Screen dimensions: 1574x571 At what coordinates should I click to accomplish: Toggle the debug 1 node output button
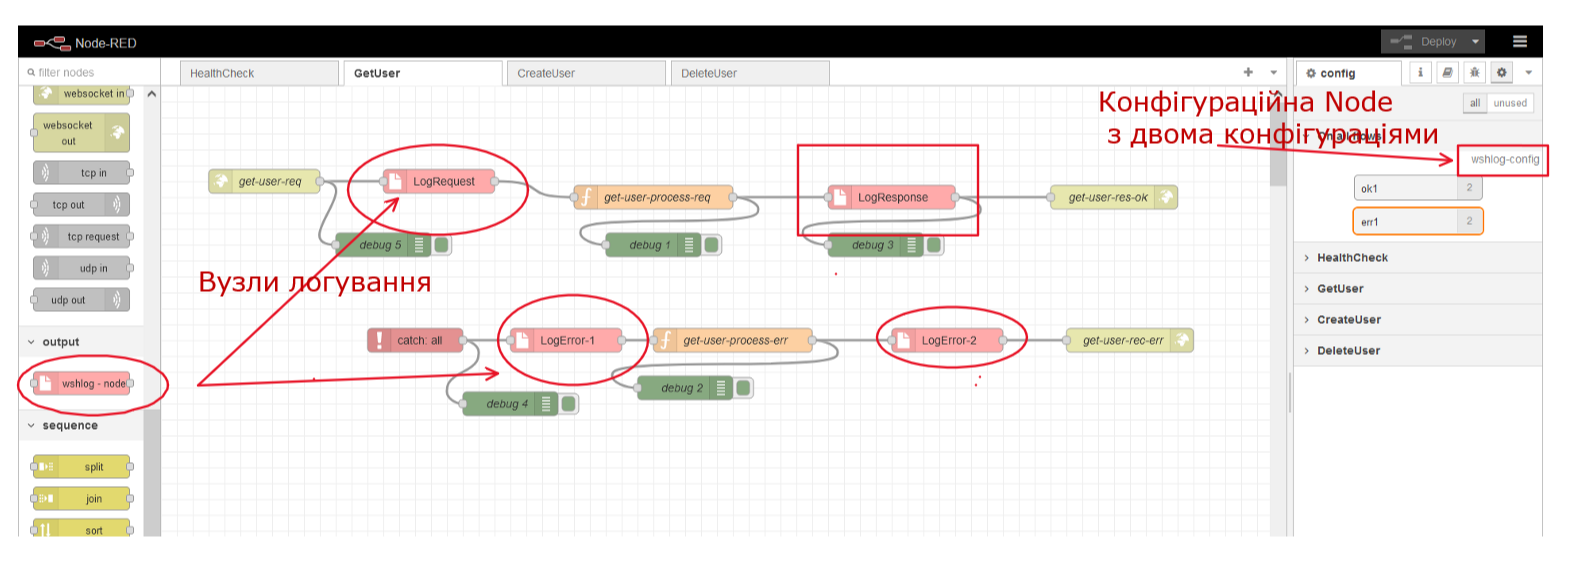point(712,245)
